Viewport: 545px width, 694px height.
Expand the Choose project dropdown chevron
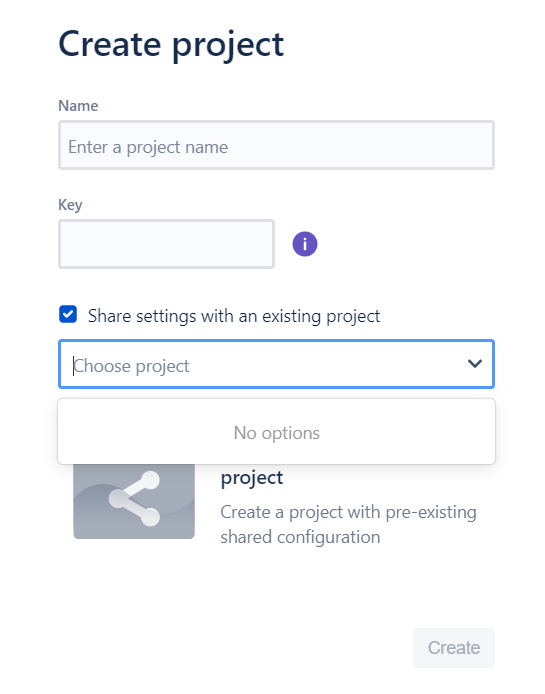(x=475, y=364)
